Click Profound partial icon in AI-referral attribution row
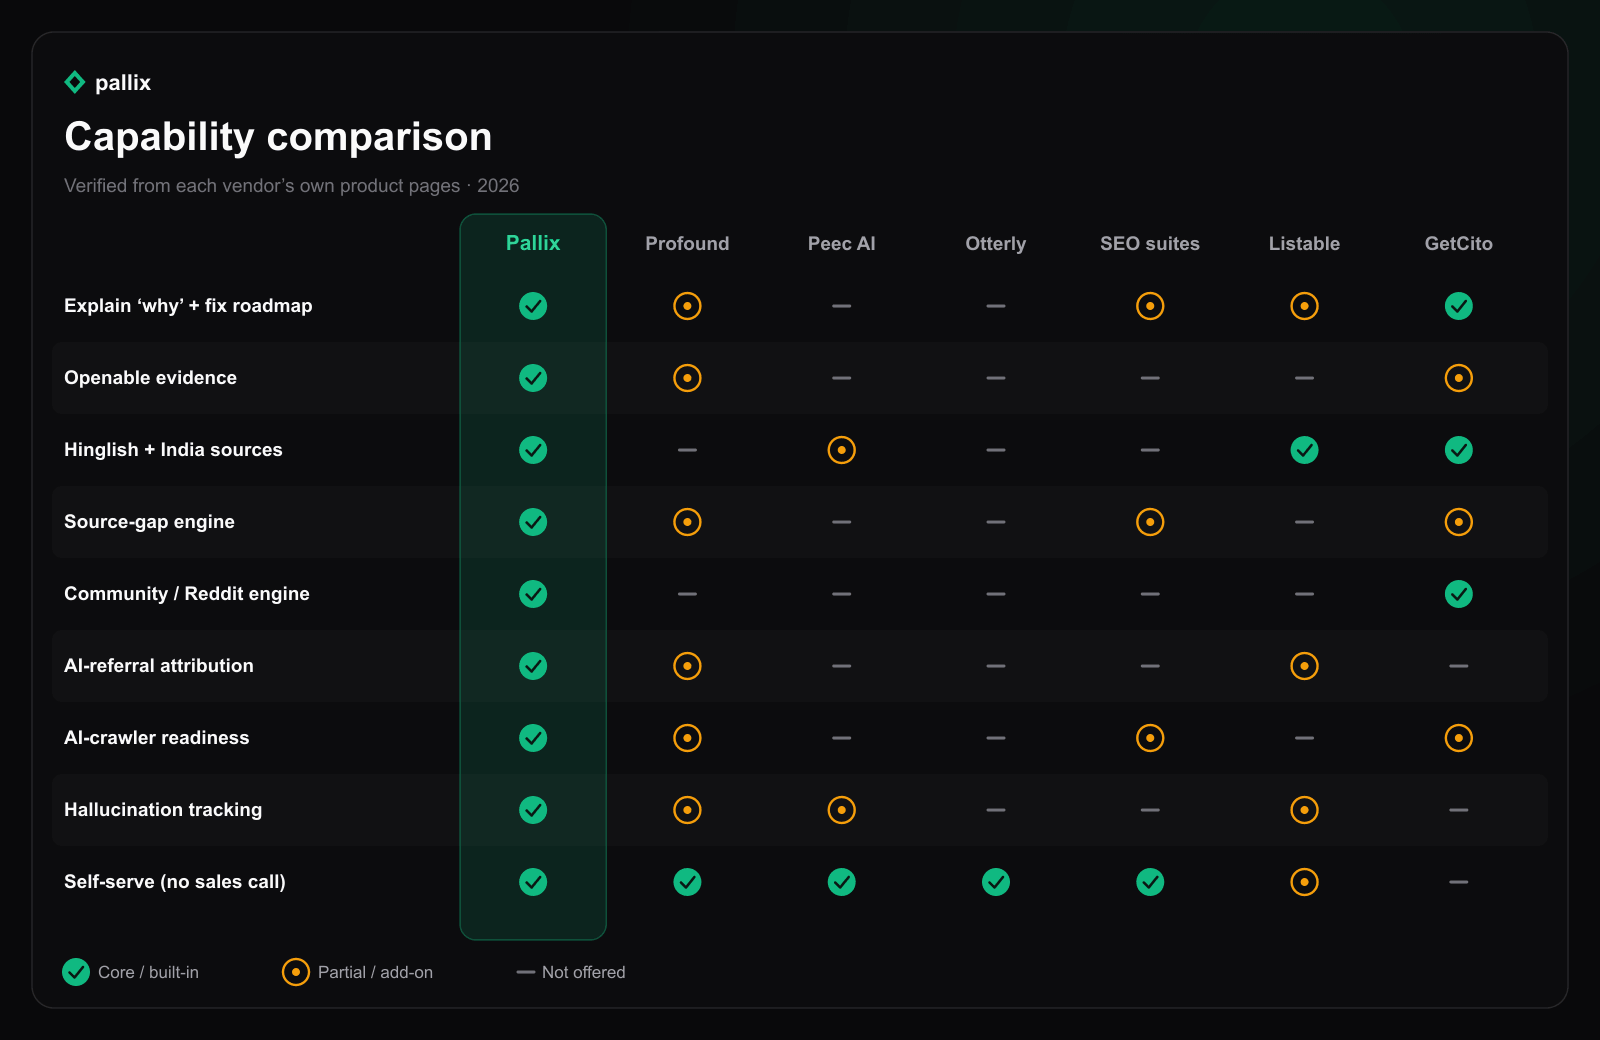Screen dimensions: 1600x1040 point(687,666)
